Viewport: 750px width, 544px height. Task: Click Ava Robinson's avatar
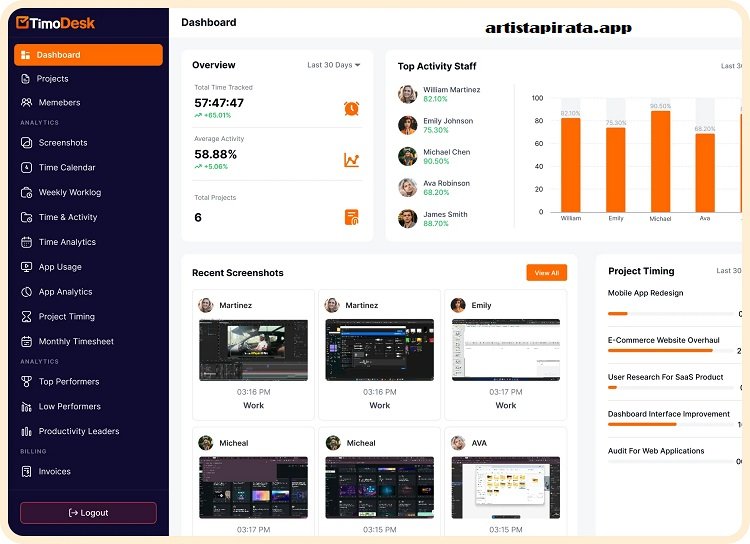click(408, 188)
